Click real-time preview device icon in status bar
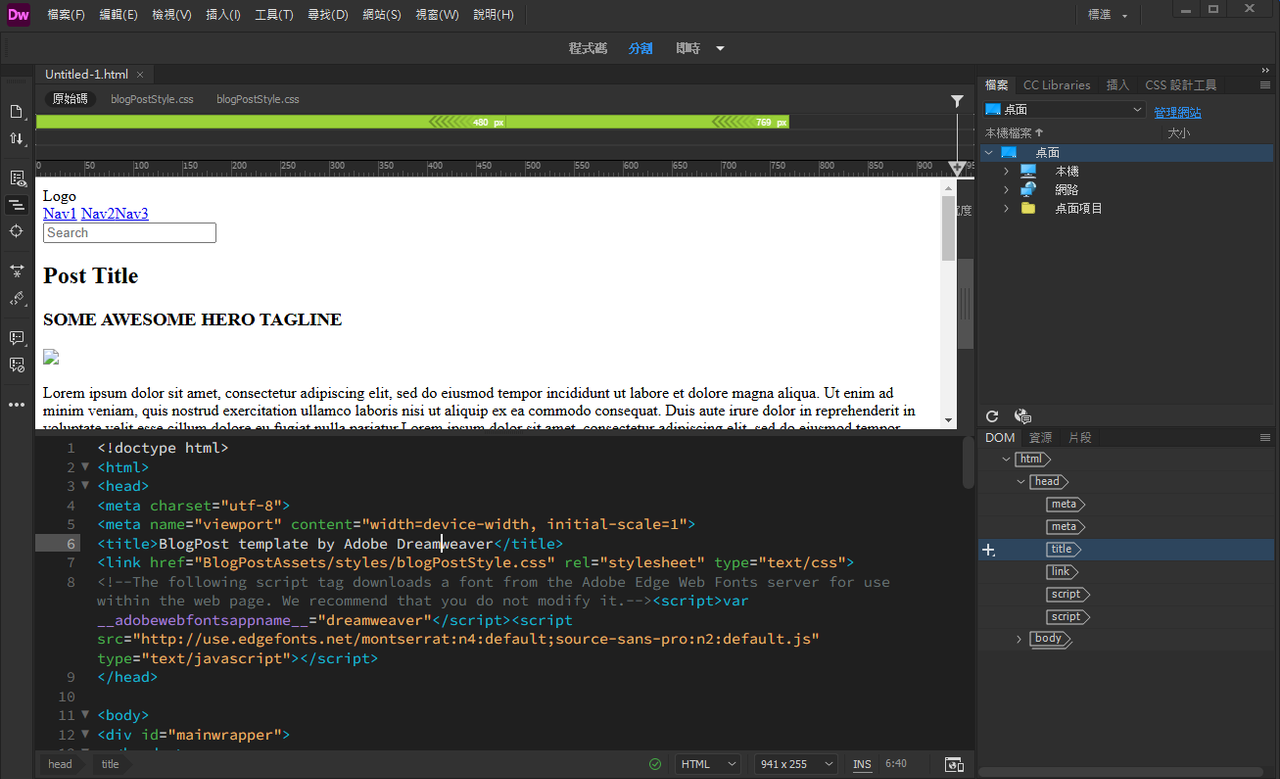Viewport: 1280px width, 779px height. 954,764
